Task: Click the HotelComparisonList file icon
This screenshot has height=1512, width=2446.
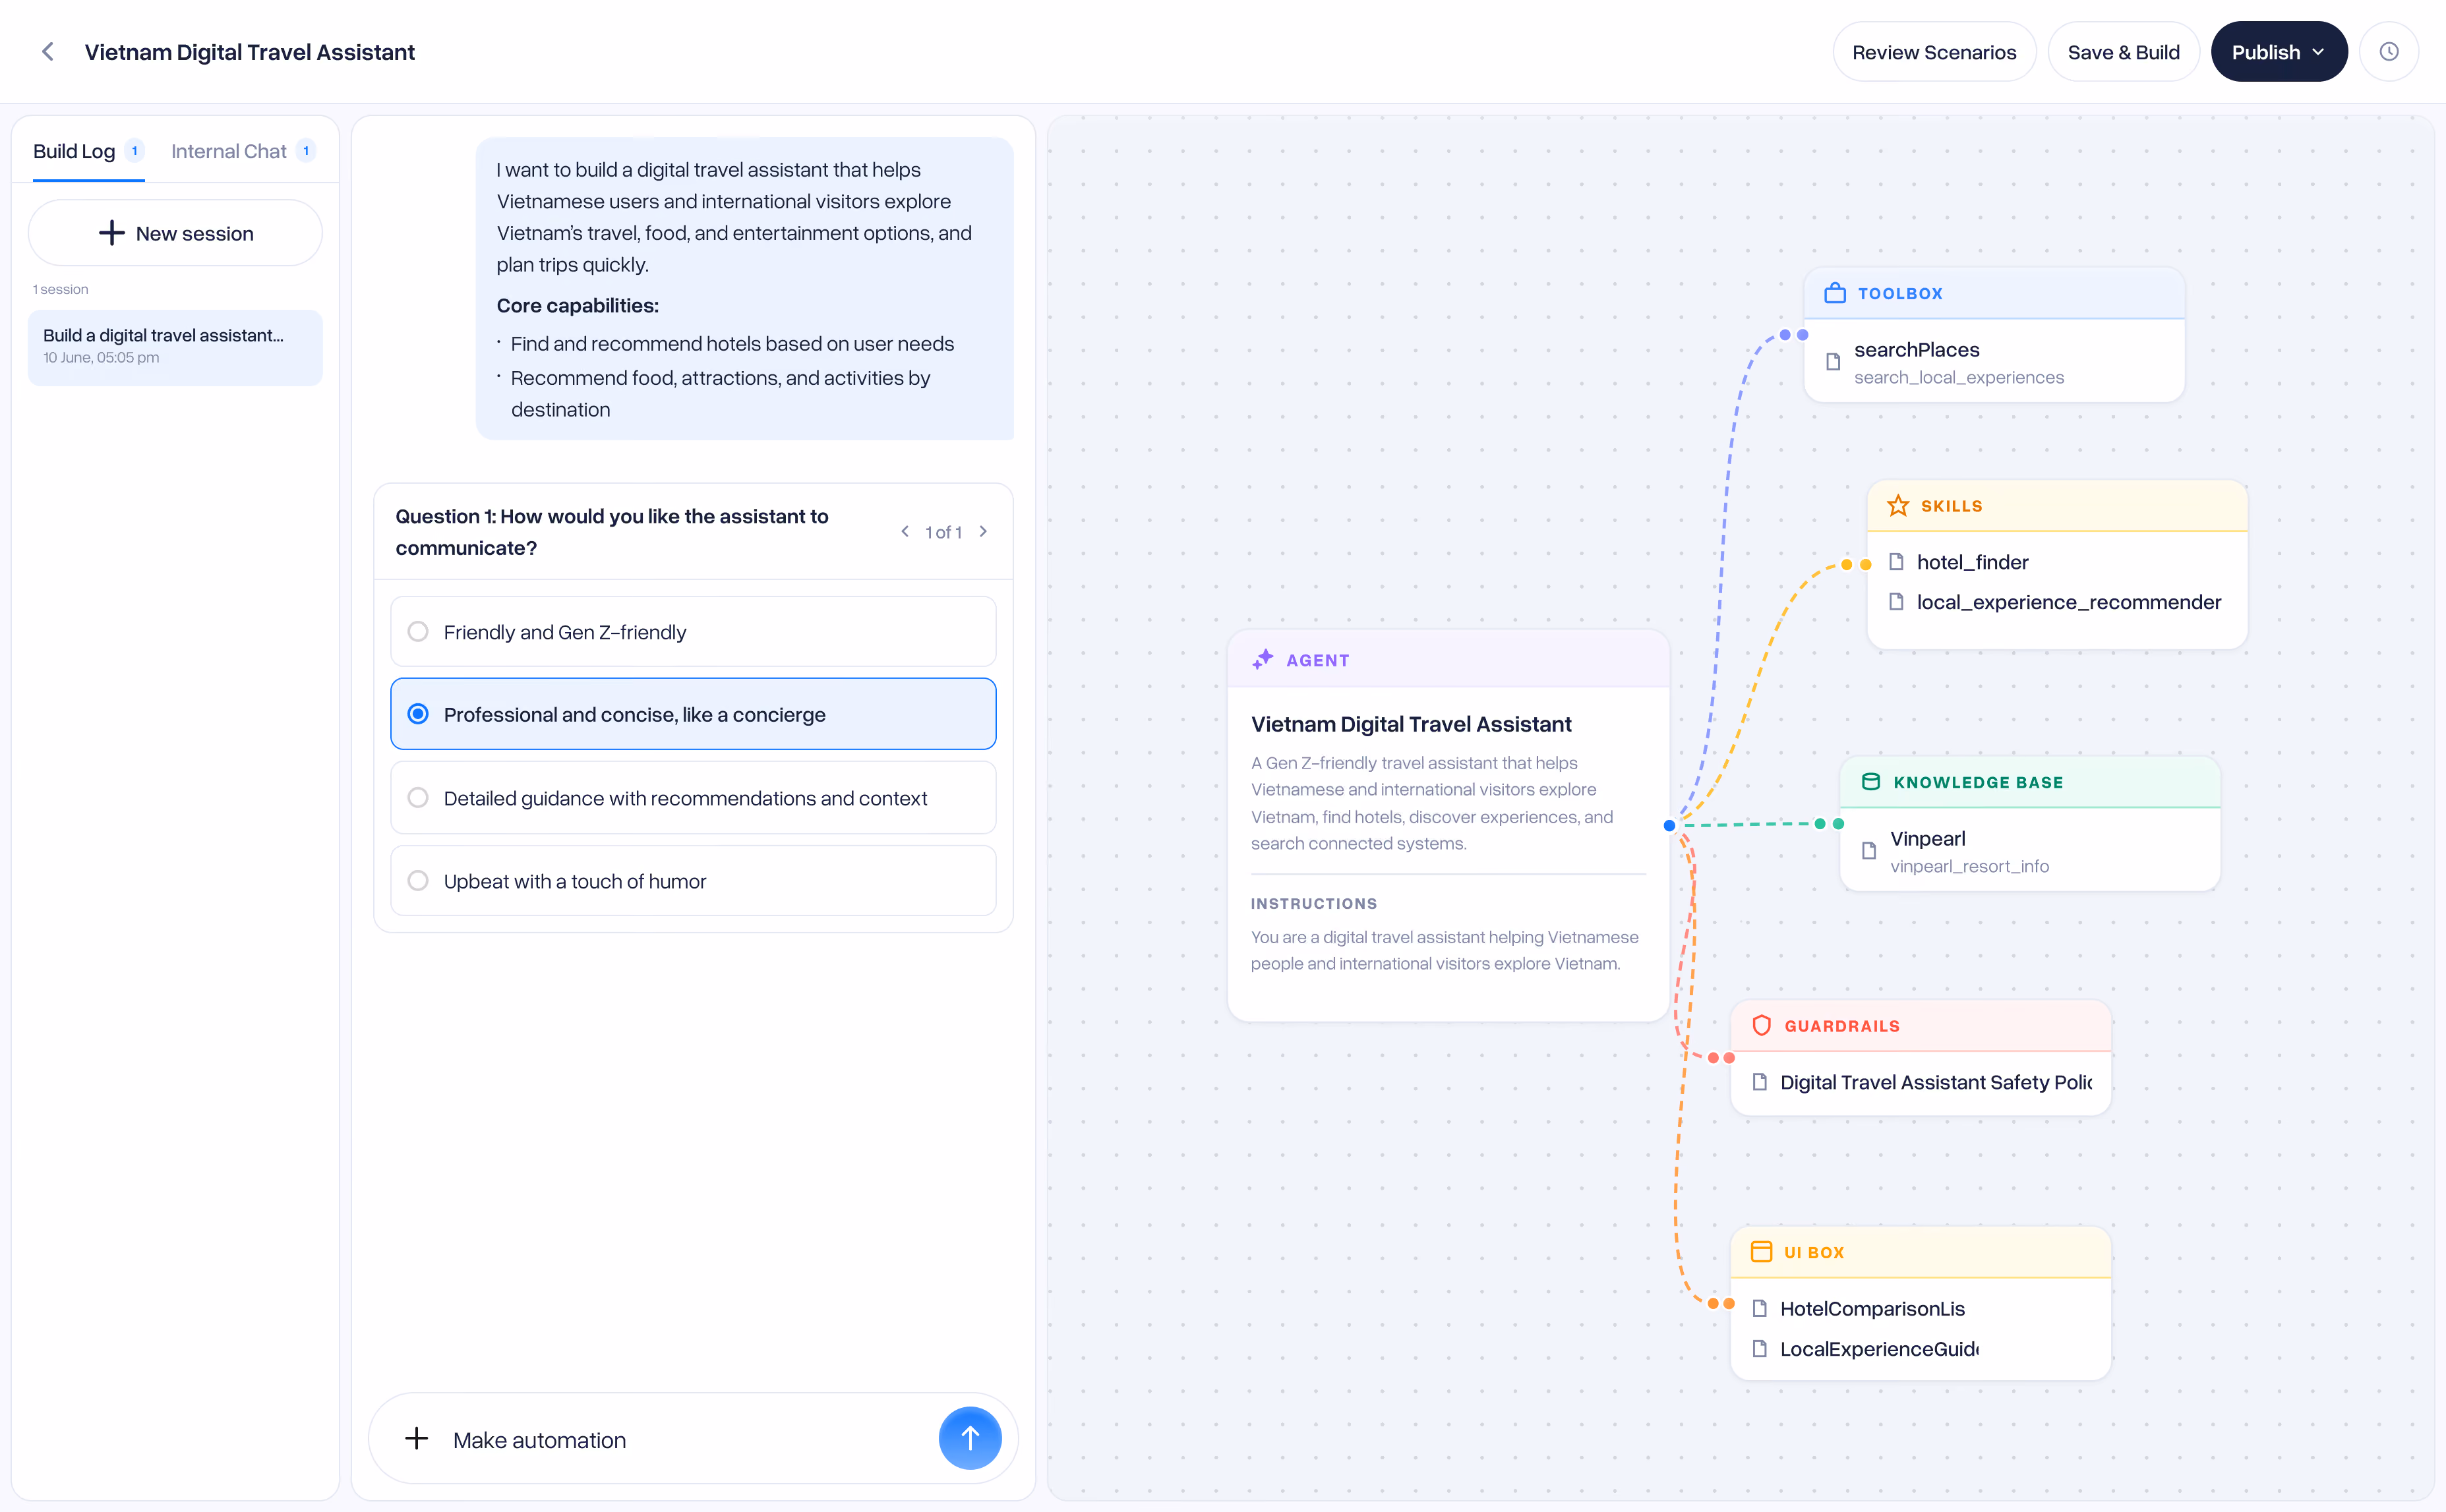Action: [x=1759, y=1308]
